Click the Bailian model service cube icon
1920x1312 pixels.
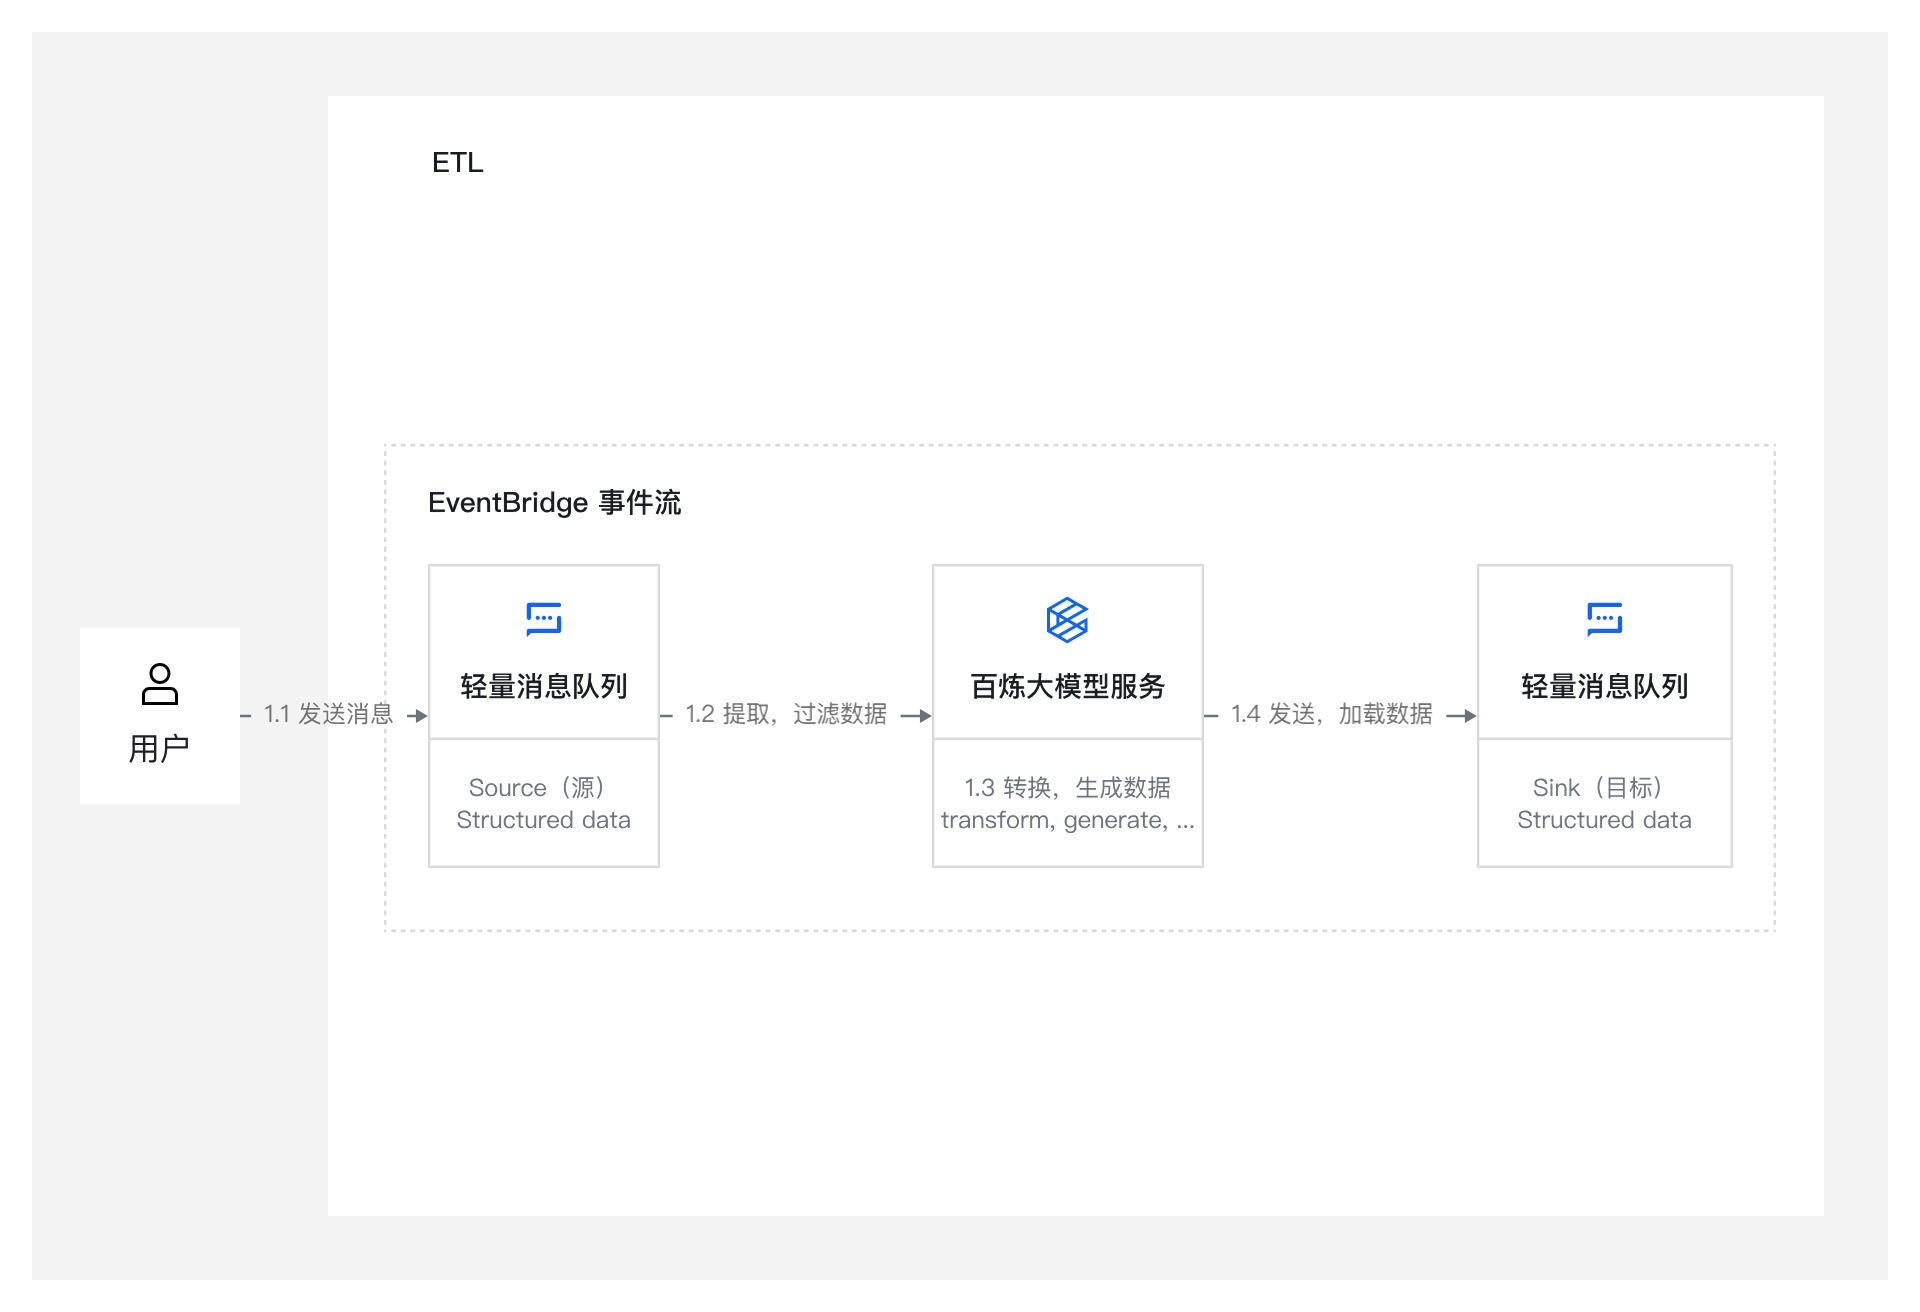(1067, 620)
